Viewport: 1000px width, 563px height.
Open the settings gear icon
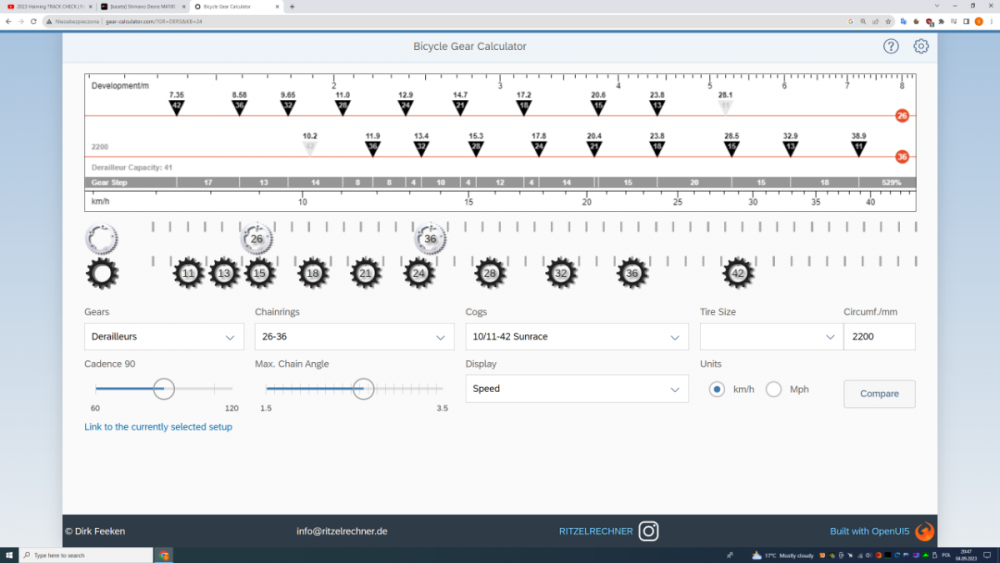921,46
